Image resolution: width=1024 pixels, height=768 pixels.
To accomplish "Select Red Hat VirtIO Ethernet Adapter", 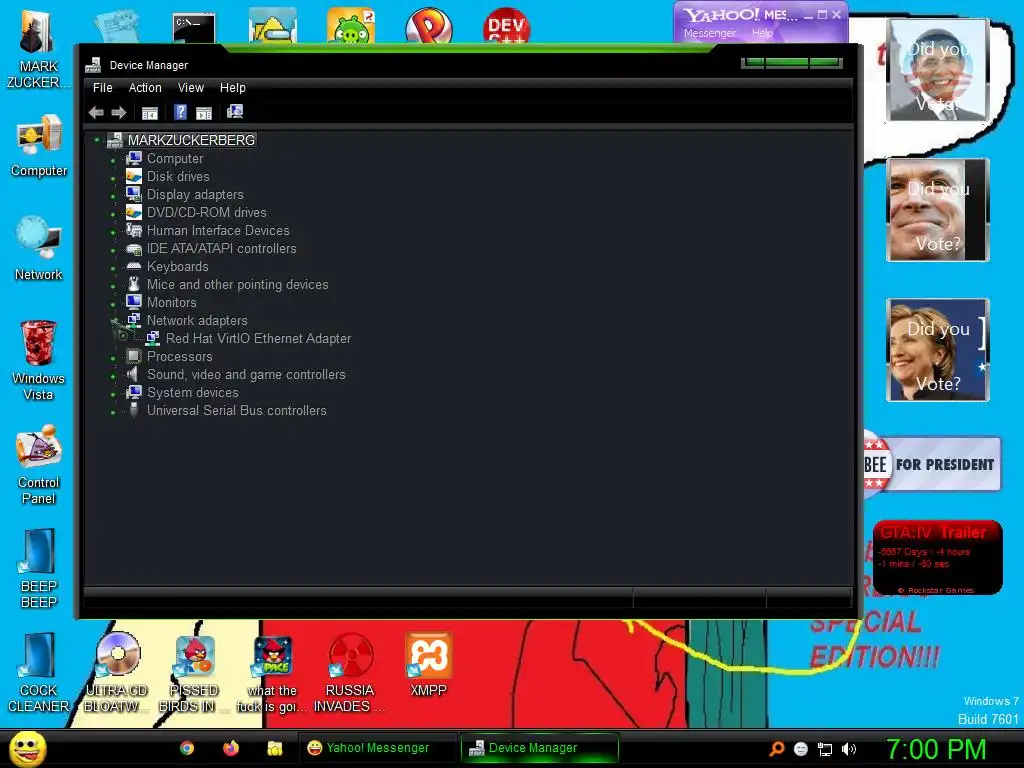I will (258, 338).
